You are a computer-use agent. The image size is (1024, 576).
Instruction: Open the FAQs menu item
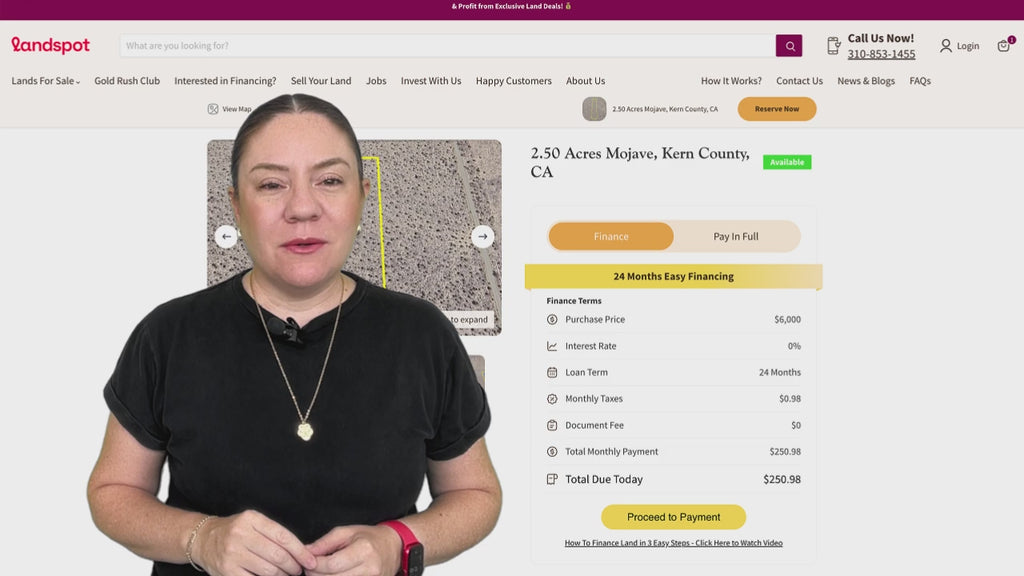tap(920, 81)
